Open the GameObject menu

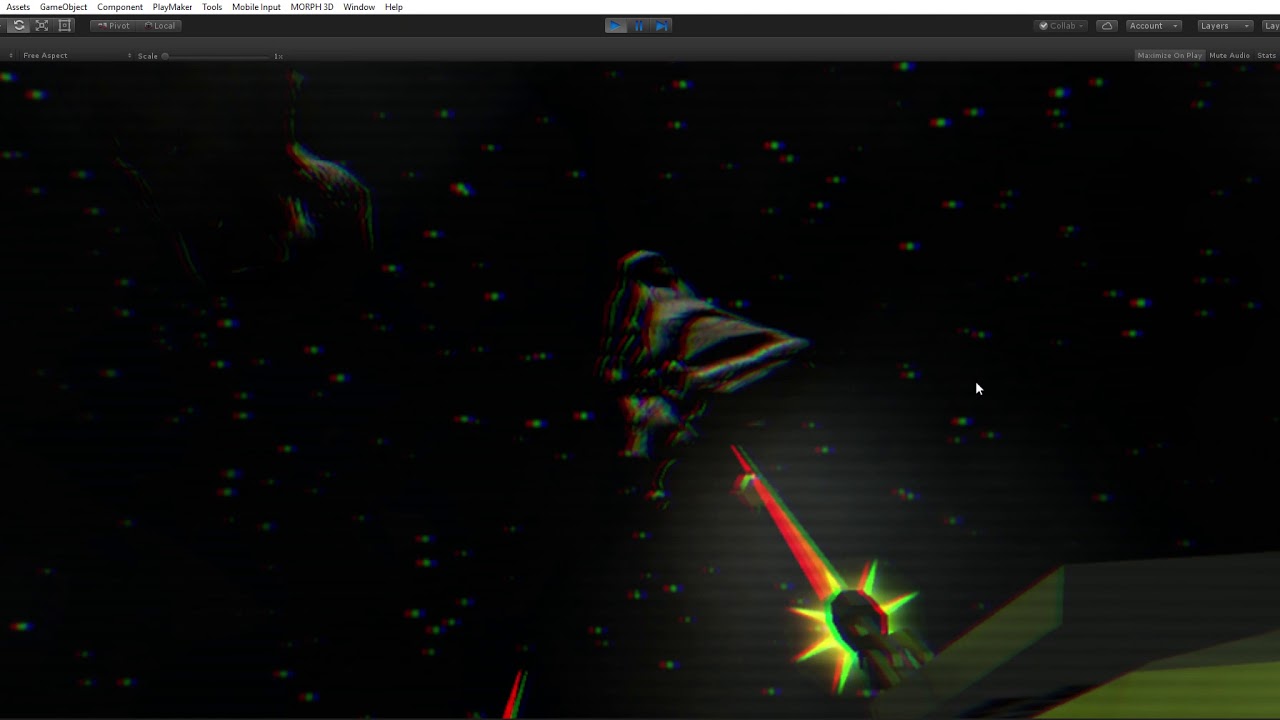click(x=63, y=7)
